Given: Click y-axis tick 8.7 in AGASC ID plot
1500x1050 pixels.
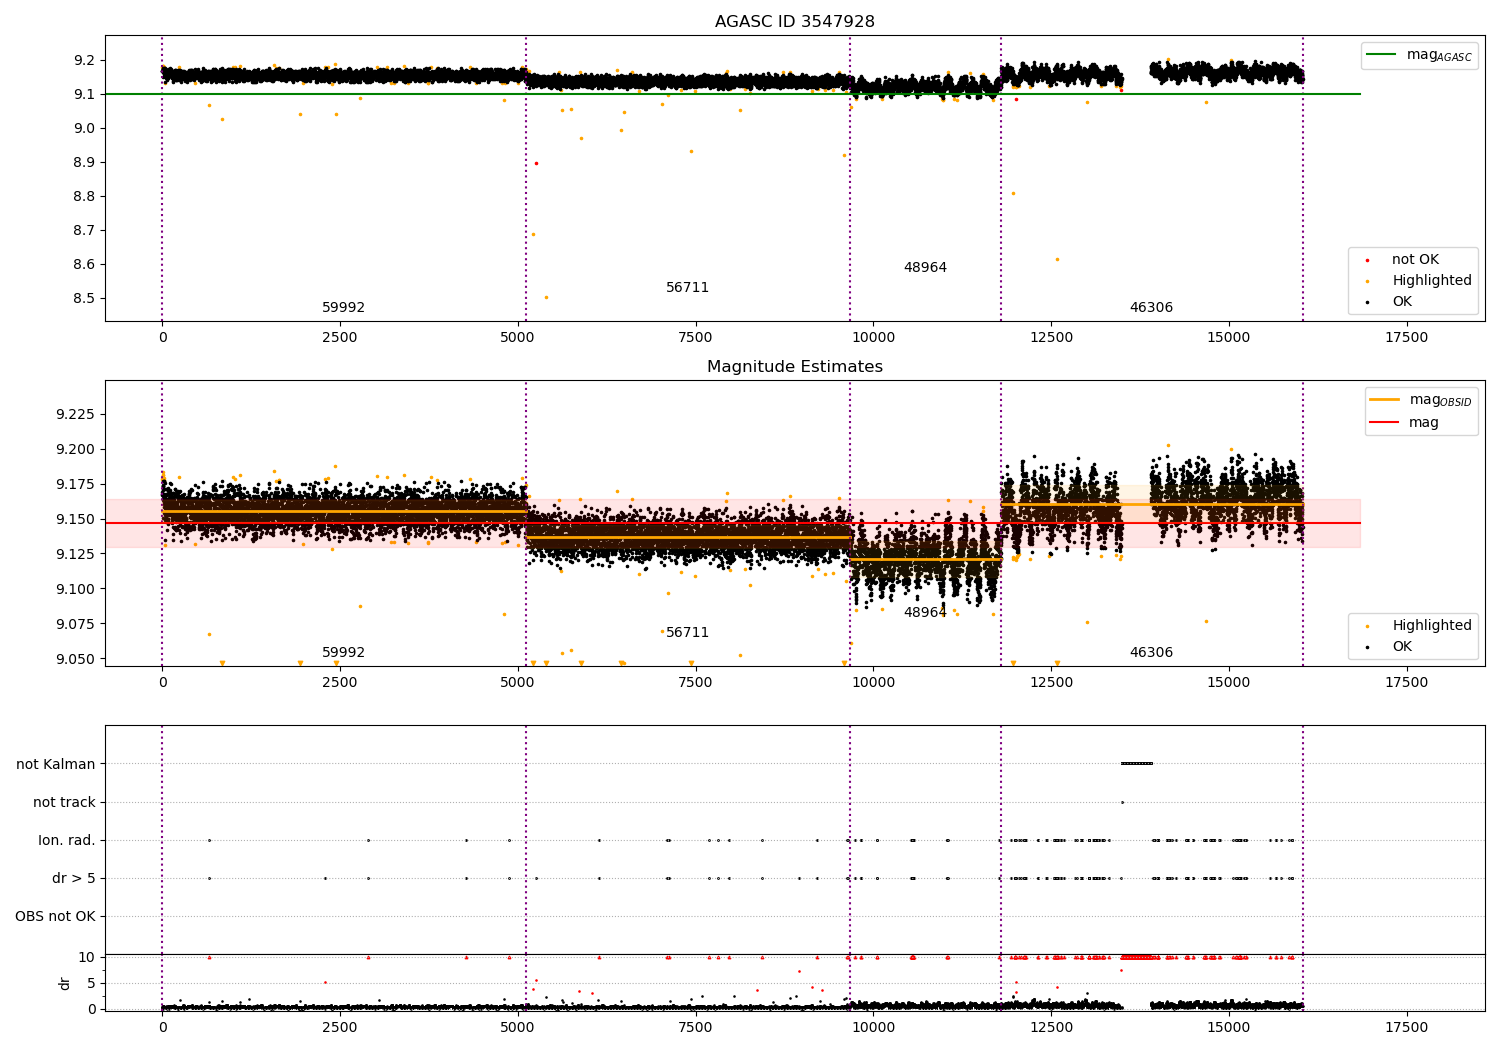Looking at the screenshot, I should [x=84, y=230].
